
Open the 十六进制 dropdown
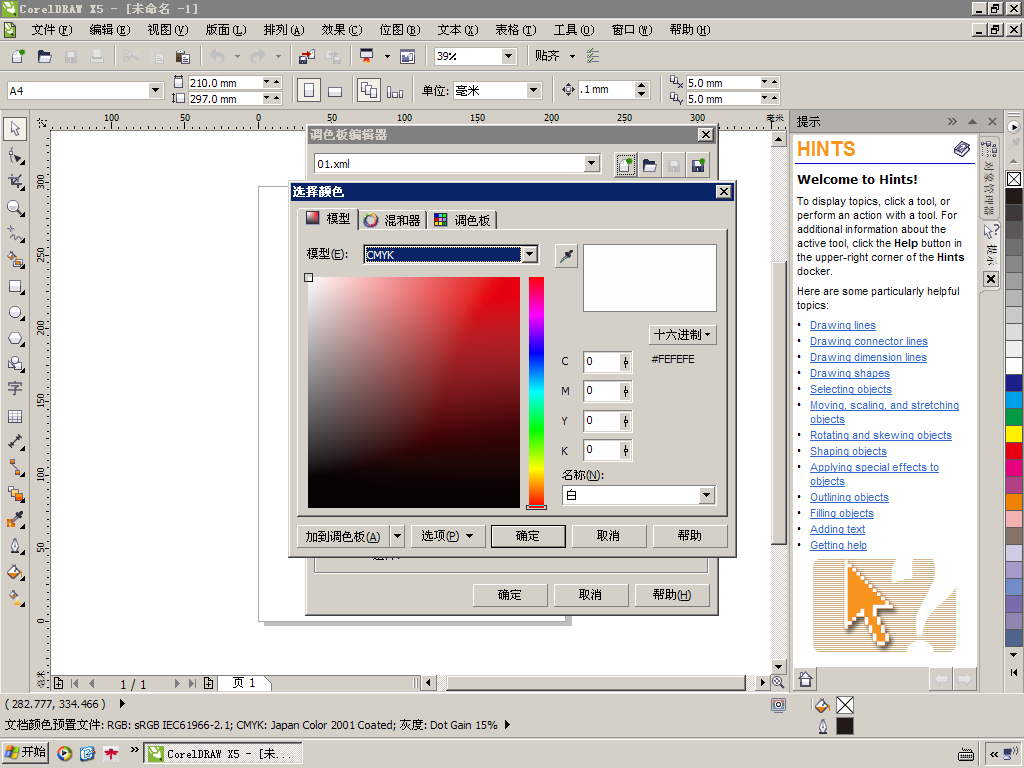click(x=682, y=335)
